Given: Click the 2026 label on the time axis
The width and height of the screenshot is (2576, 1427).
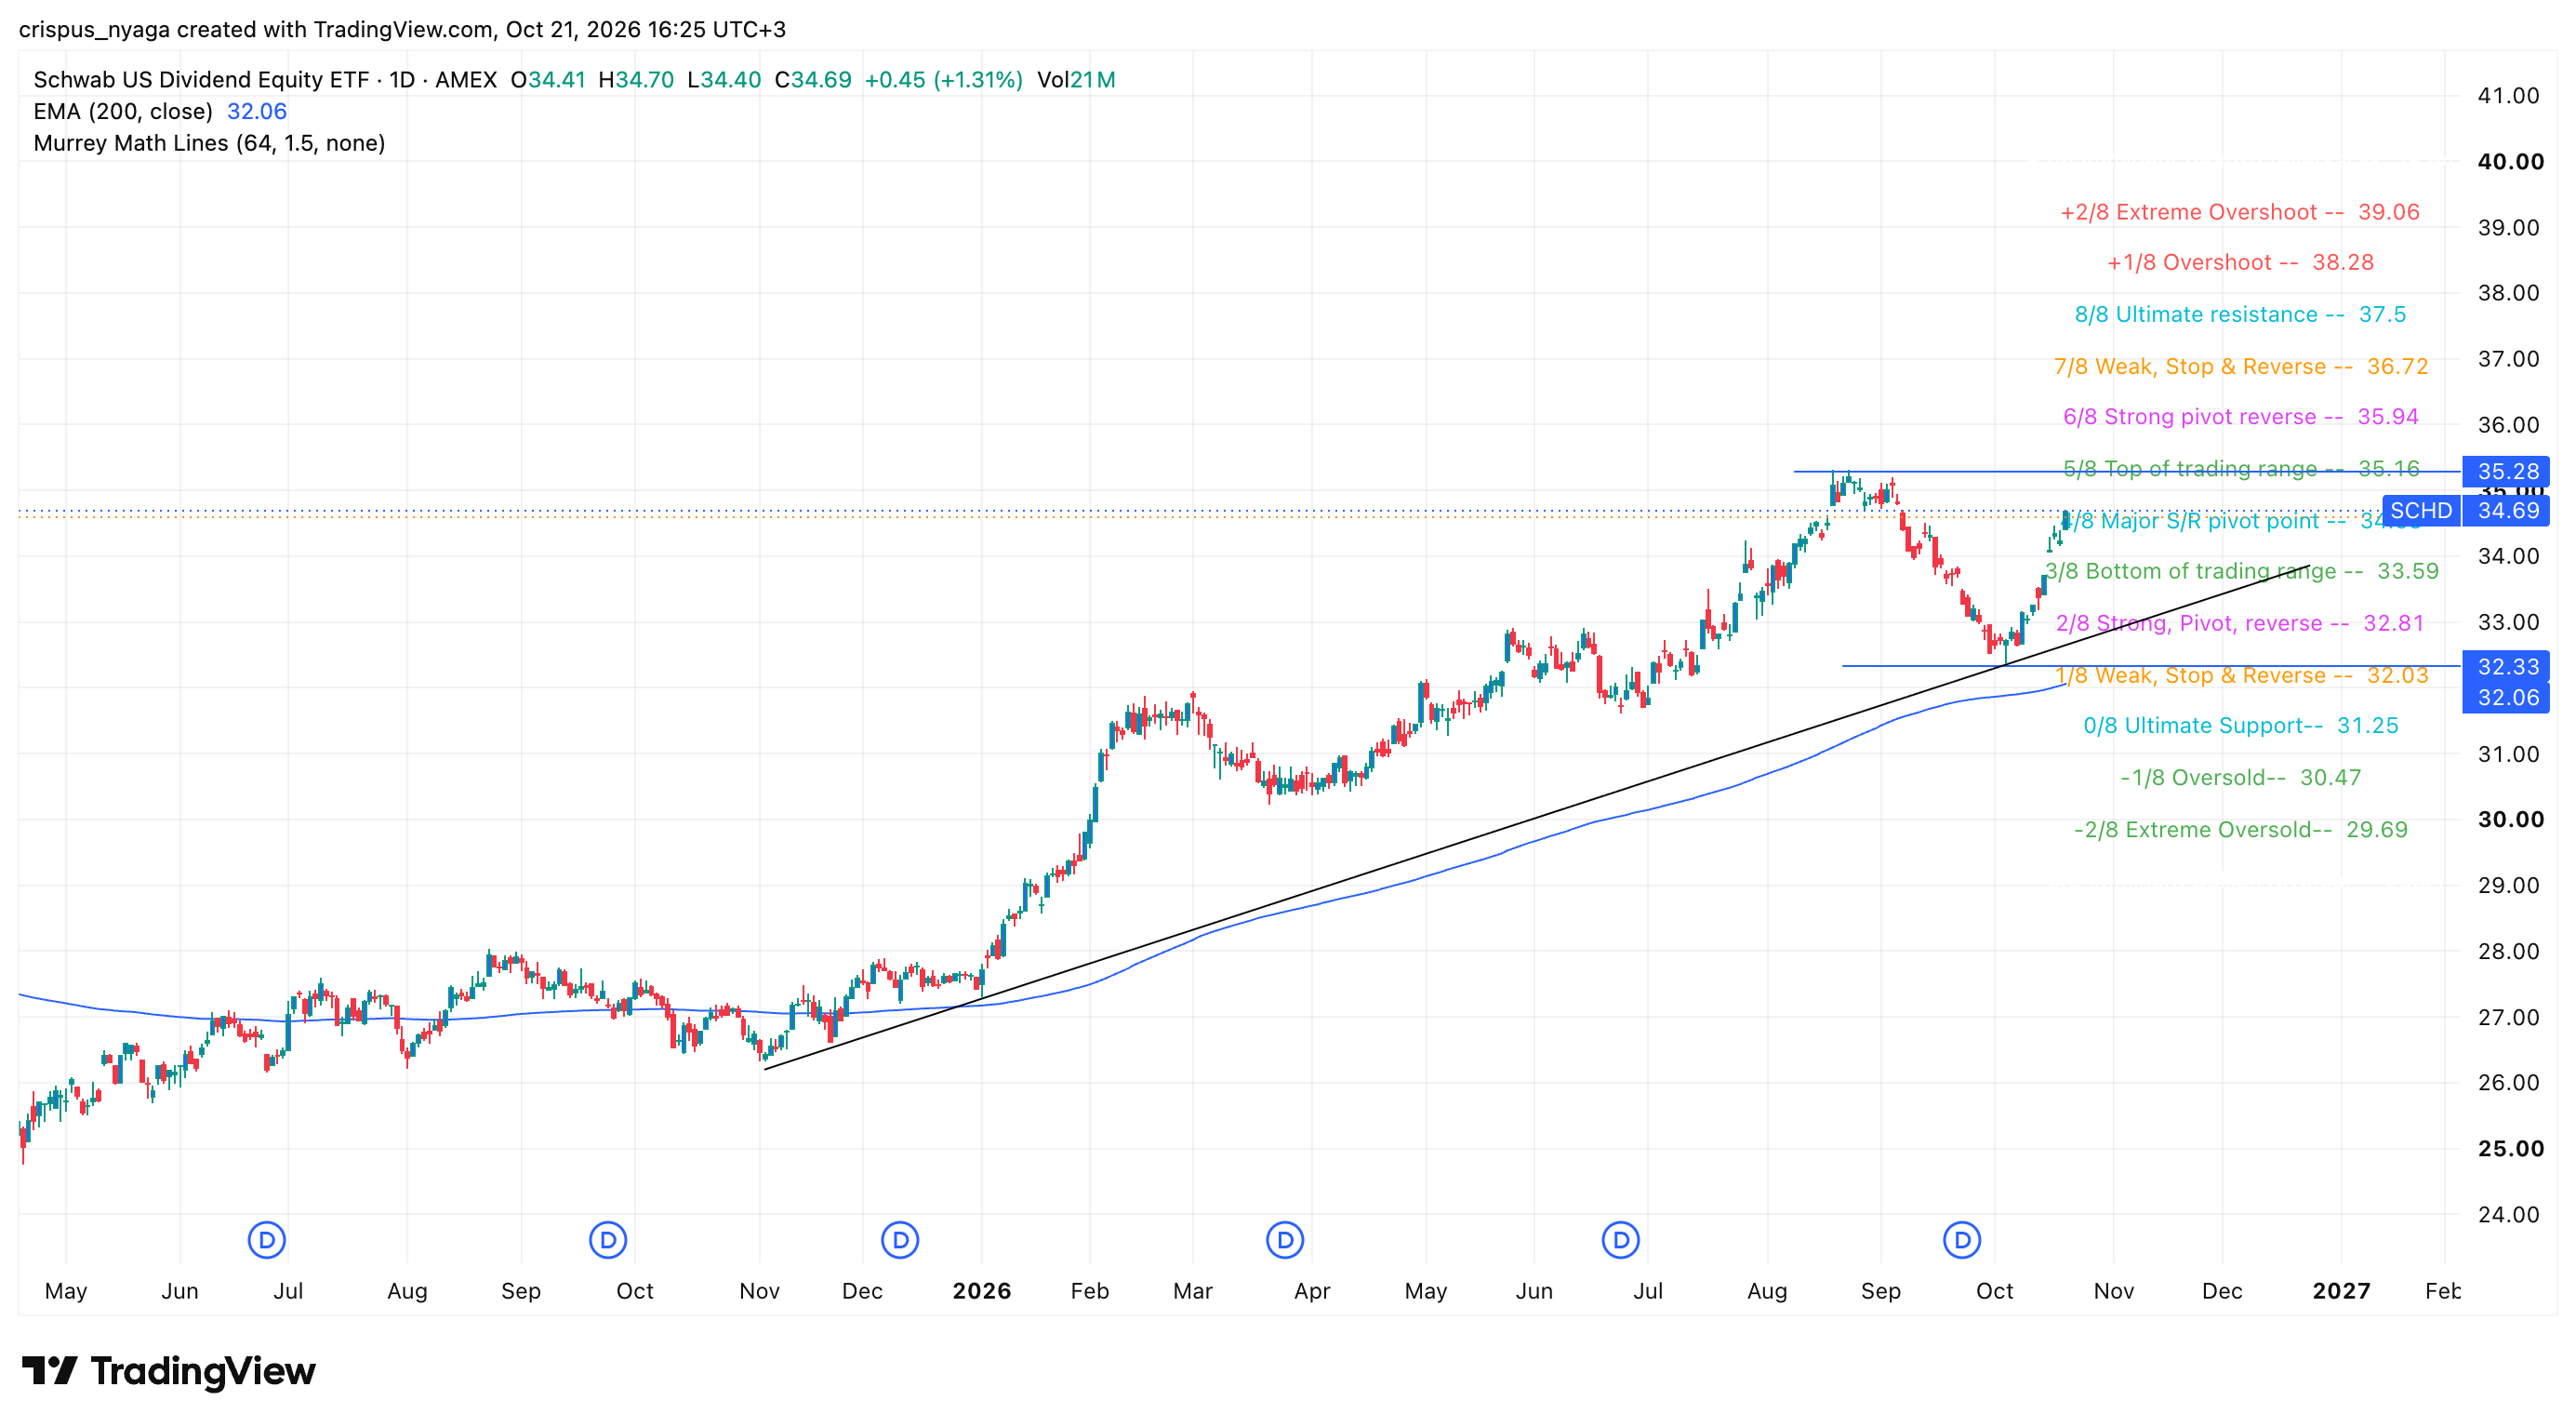Looking at the screenshot, I should click(x=981, y=1290).
